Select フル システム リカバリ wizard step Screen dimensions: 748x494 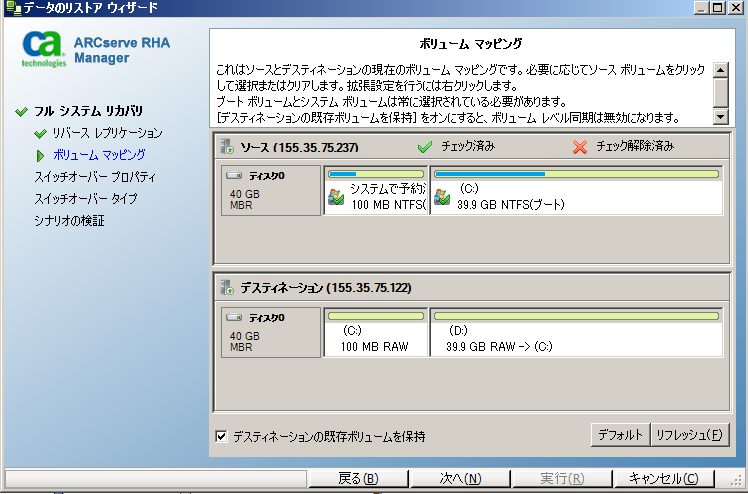88,111
